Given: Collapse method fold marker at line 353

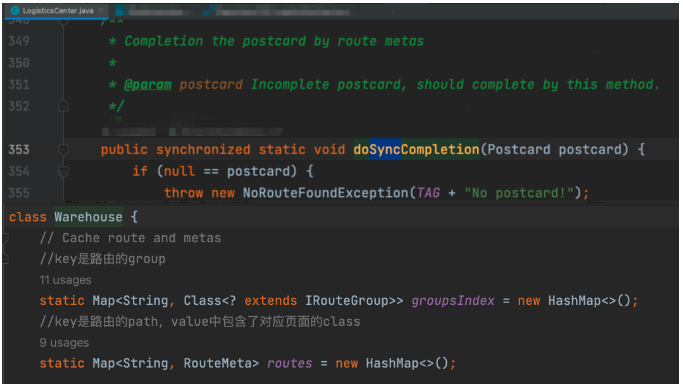Looking at the screenshot, I should click(x=63, y=150).
